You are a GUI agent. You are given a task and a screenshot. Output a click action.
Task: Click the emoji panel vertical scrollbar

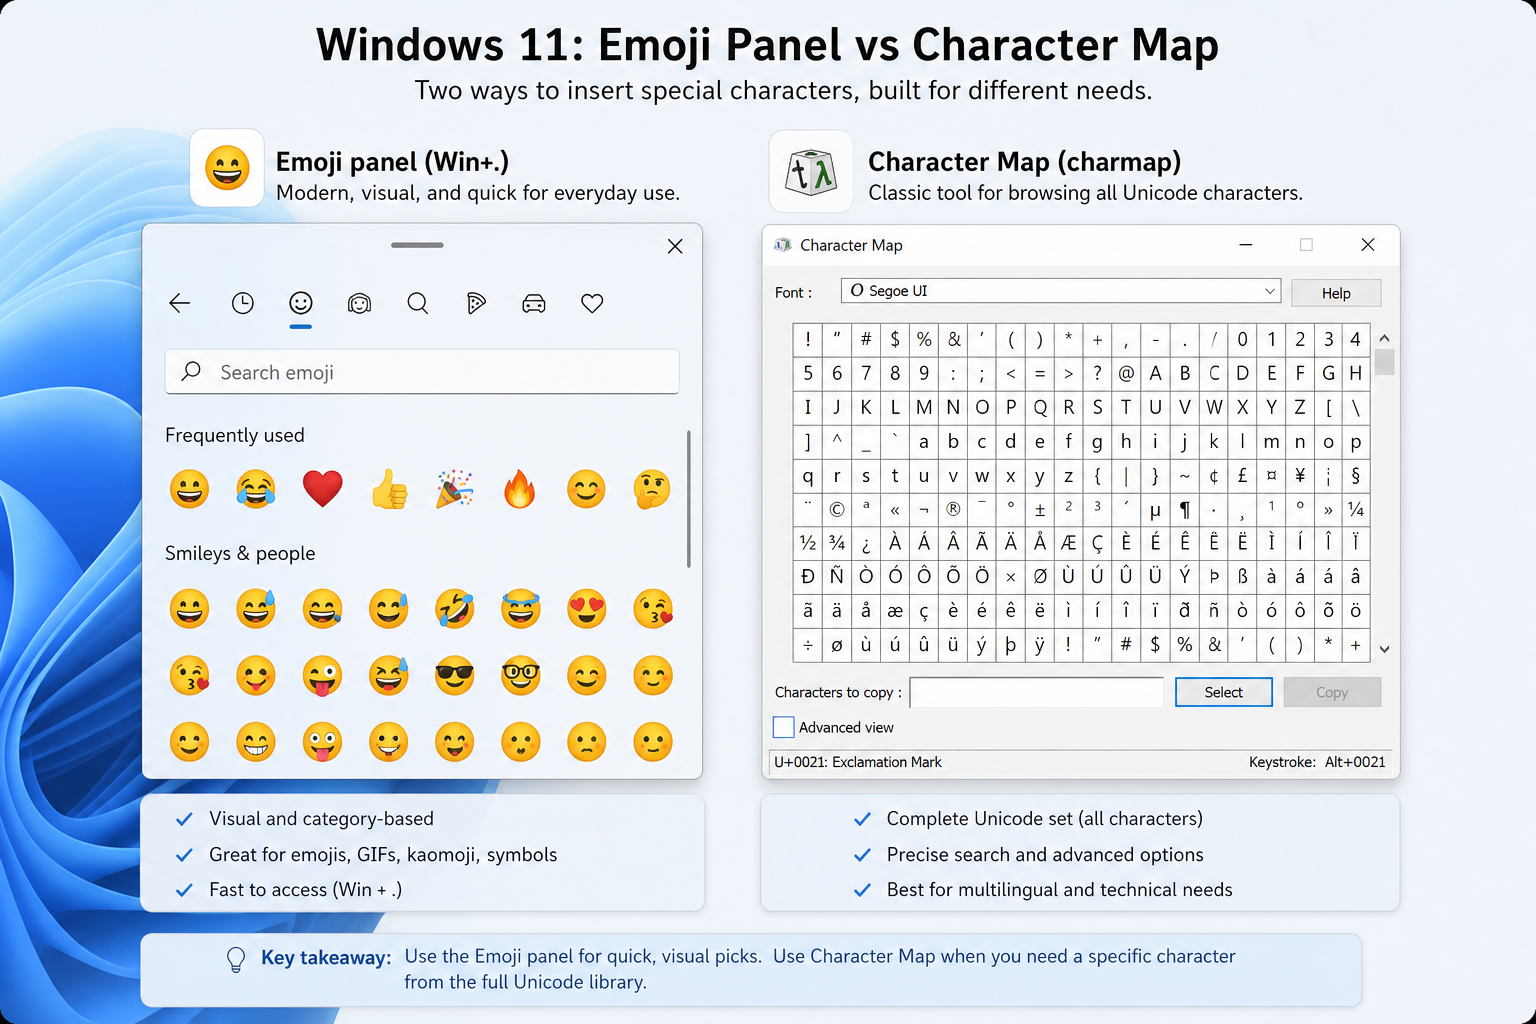(x=689, y=499)
